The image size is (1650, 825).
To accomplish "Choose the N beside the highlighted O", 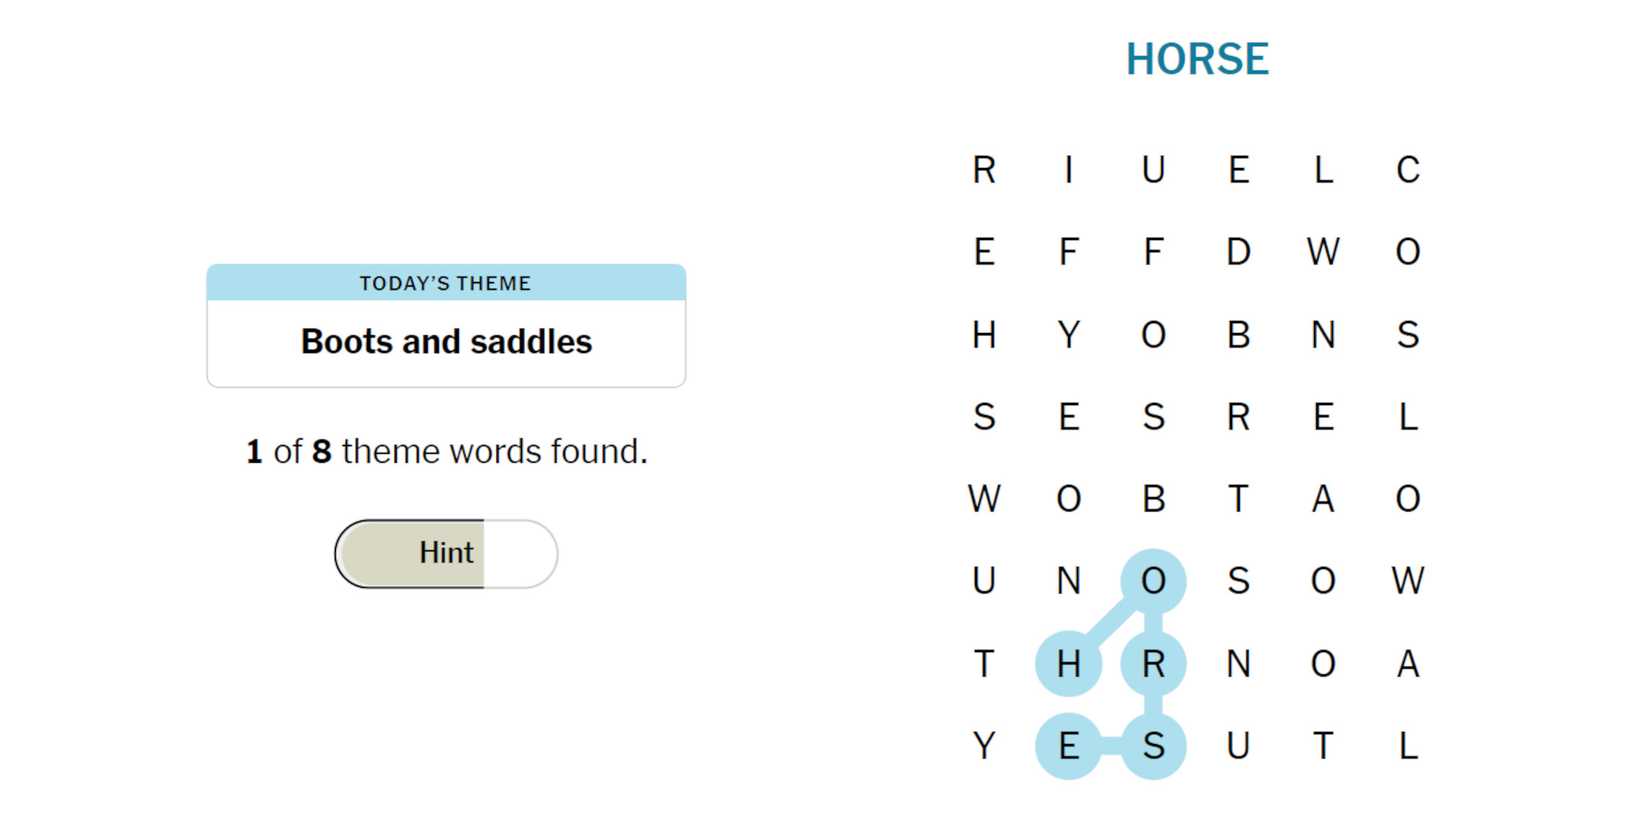I will pyautogui.click(x=1068, y=581).
